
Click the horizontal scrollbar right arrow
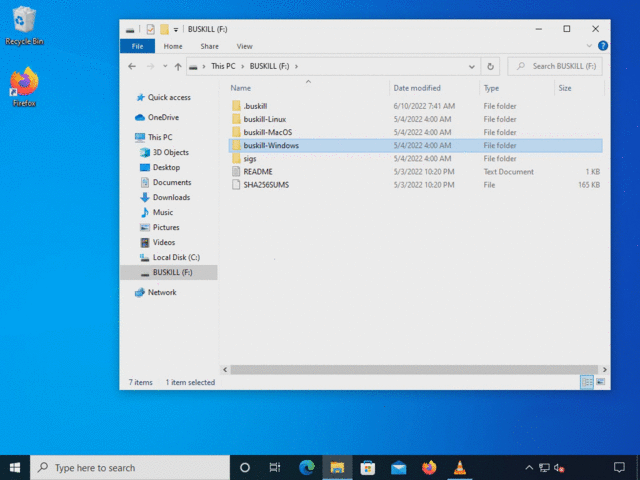[x=604, y=369]
